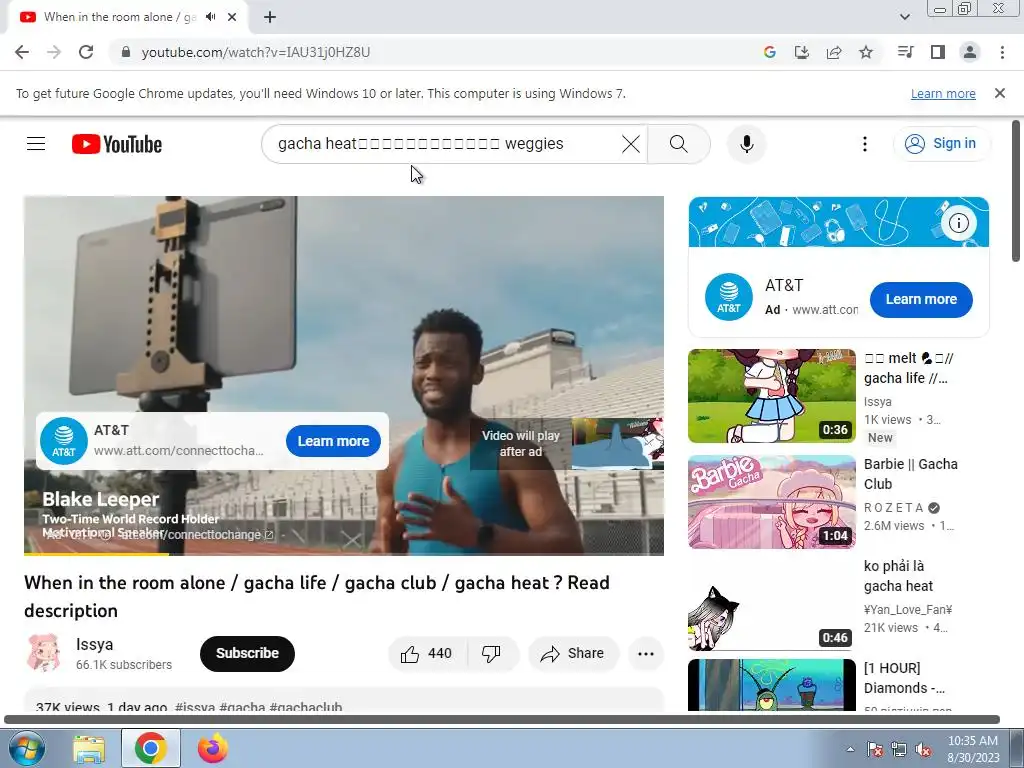Click the taskbar volume icon

923,750
